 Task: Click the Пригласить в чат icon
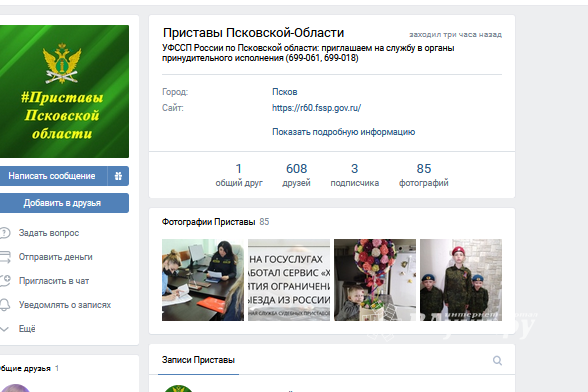click(x=5, y=281)
